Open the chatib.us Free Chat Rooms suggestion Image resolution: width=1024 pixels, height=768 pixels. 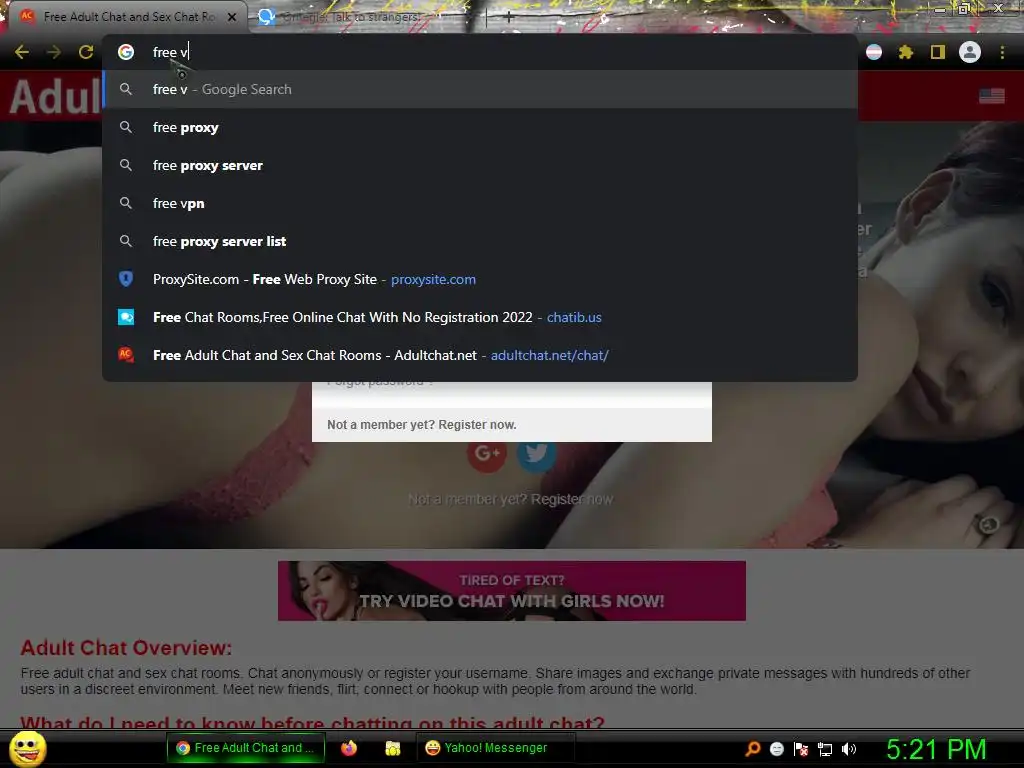click(x=480, y=317)
